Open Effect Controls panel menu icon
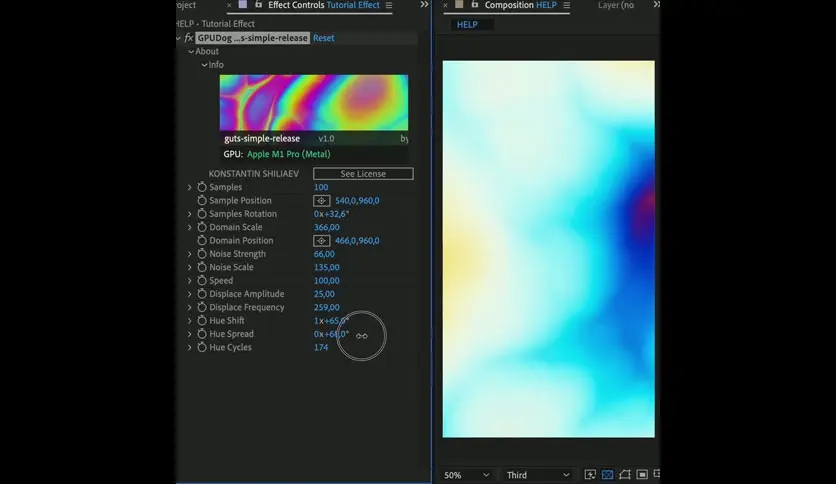 (x=389, y=5)
